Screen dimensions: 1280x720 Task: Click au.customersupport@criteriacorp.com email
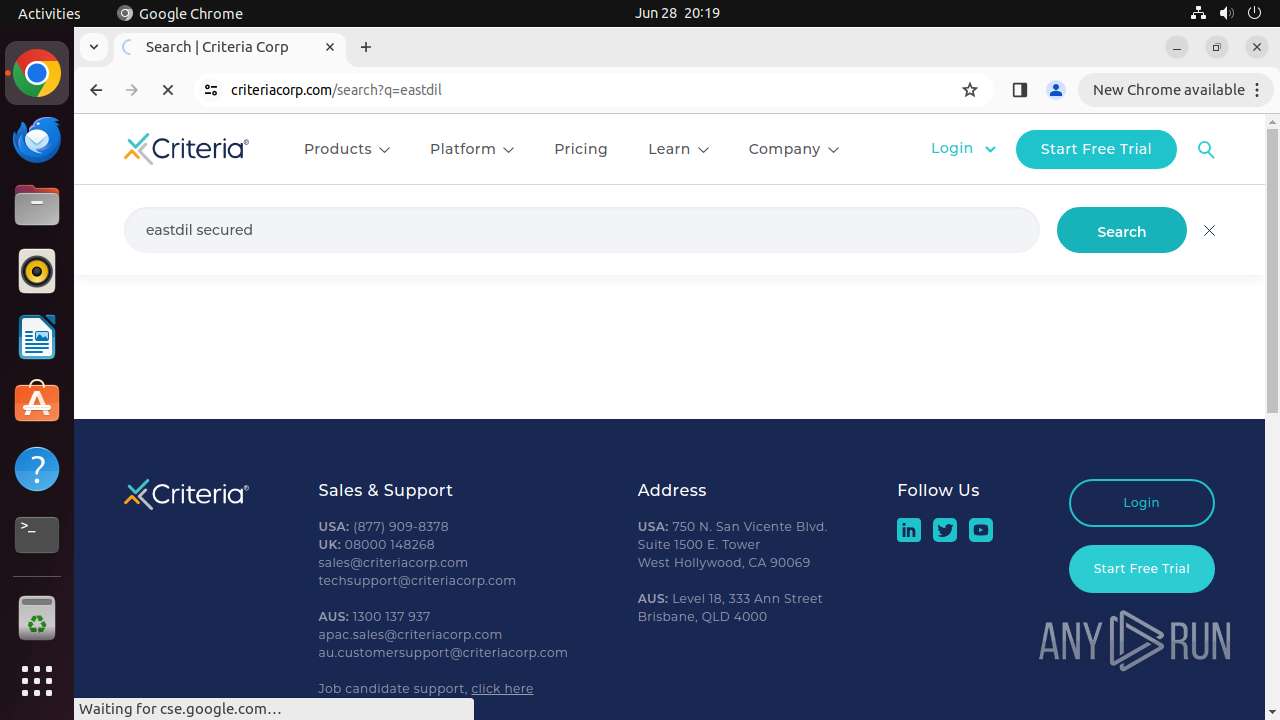tap(443, 652)
